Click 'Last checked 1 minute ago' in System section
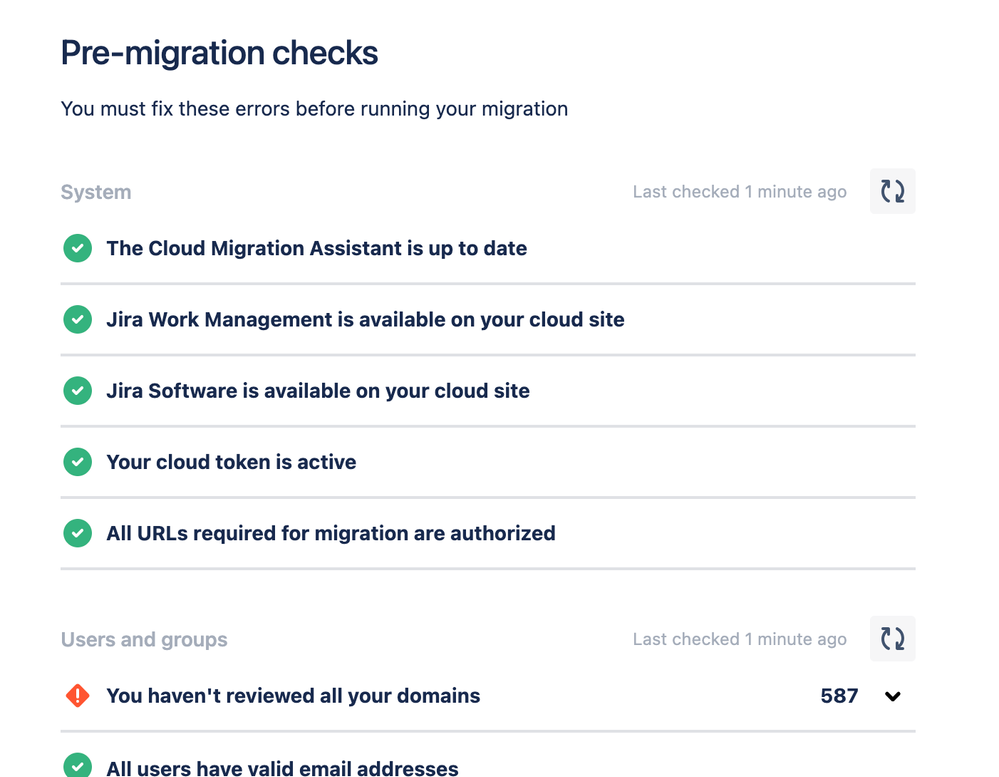 point(740,192)
